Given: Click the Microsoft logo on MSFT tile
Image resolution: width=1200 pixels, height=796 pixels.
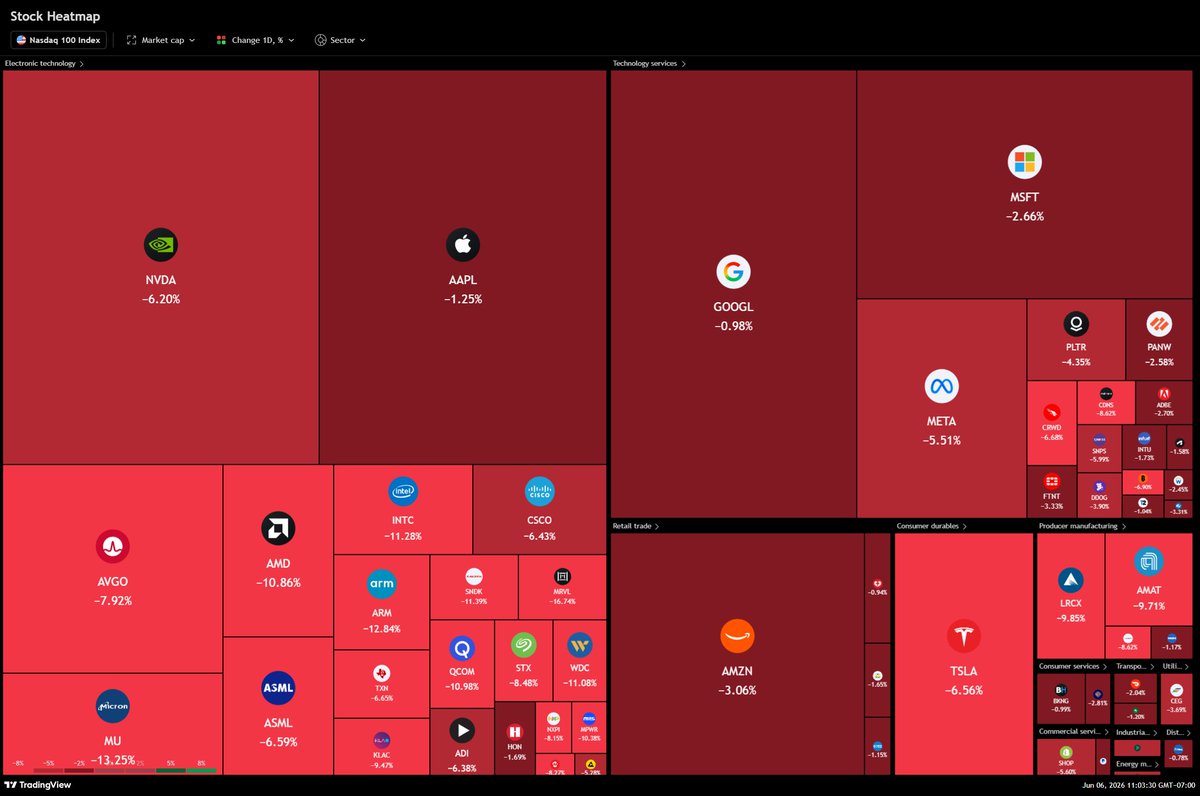Looking at the screenshot, I should (1024, 161).
